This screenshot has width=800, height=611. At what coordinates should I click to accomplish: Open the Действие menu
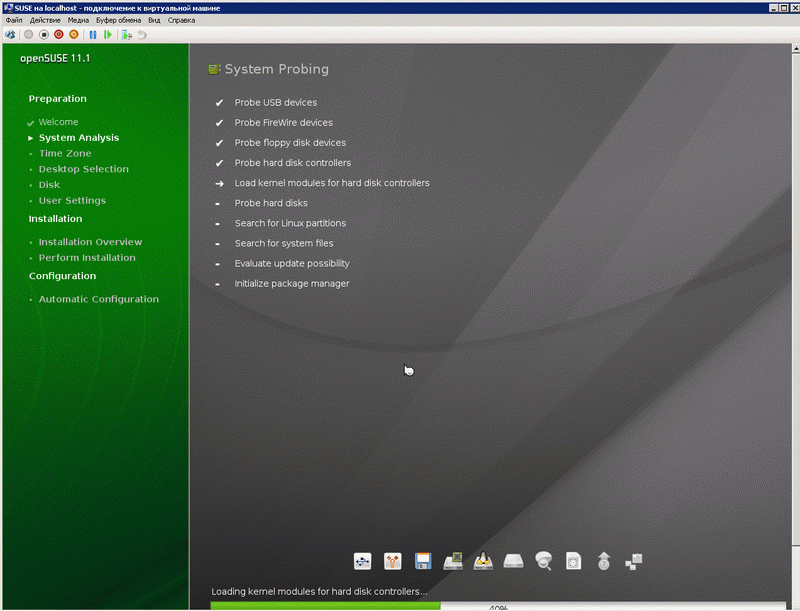[45, 20]
